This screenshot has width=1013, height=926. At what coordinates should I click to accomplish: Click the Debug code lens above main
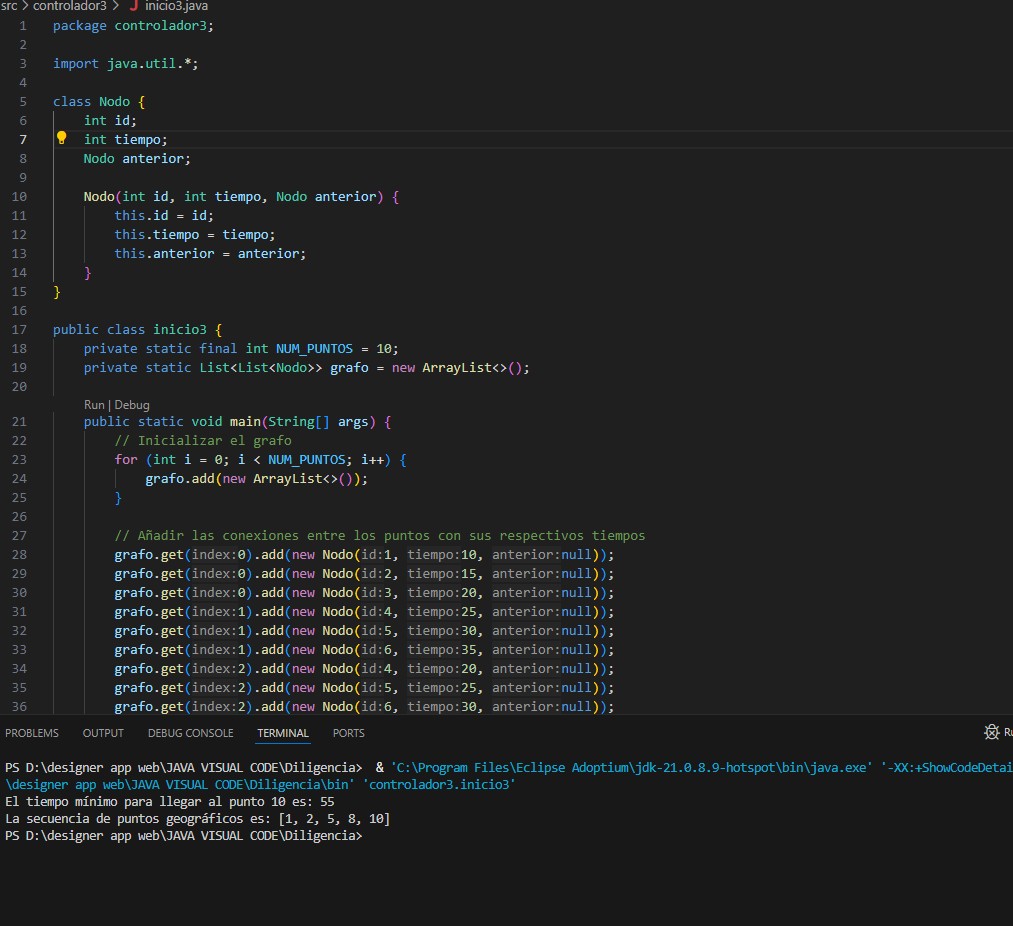click(132, 405)
